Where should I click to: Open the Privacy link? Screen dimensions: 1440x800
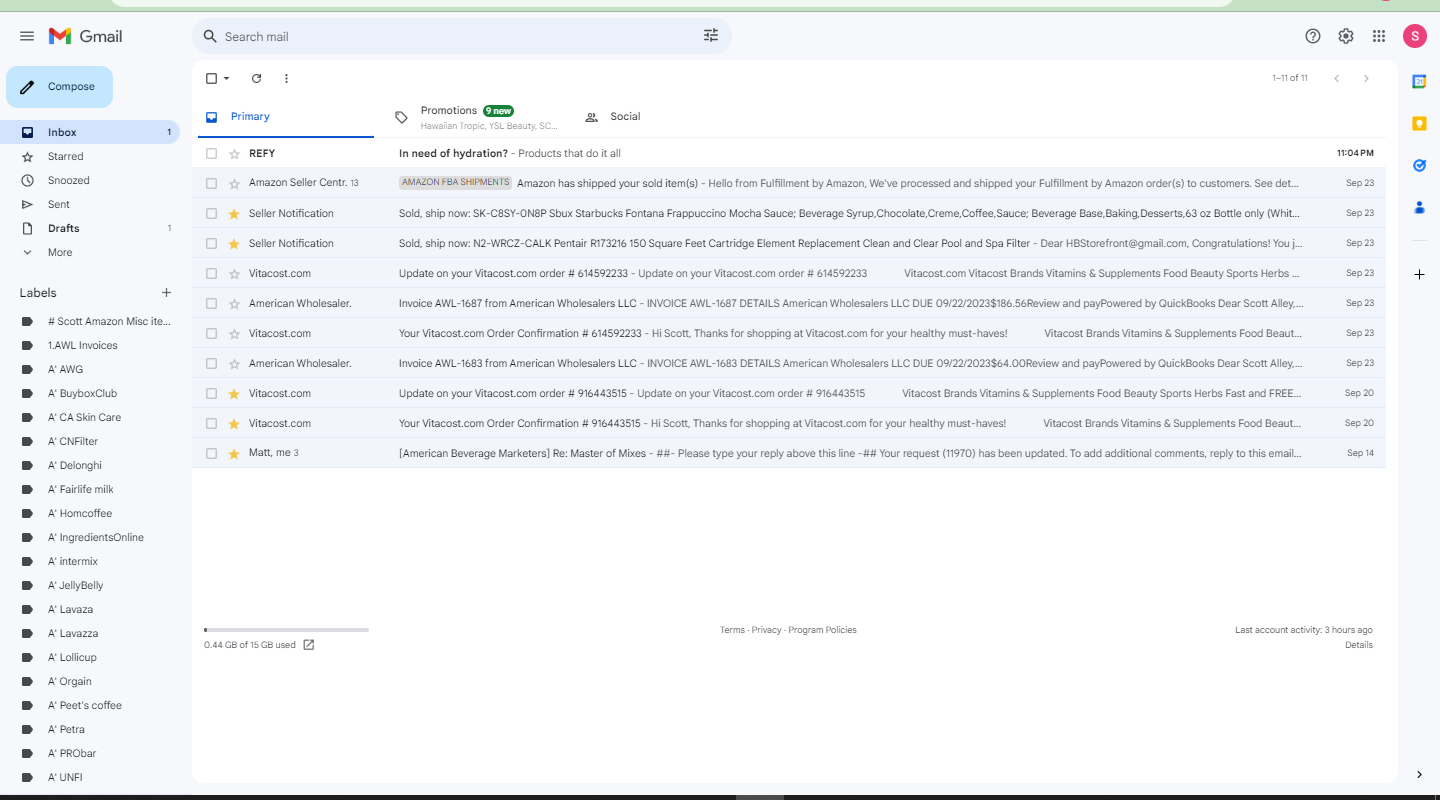[x=766, y=630]
